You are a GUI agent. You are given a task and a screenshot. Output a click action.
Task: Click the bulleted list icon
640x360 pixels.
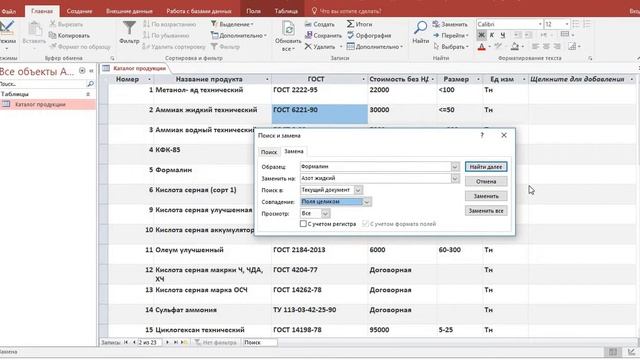tap(576, 24)
